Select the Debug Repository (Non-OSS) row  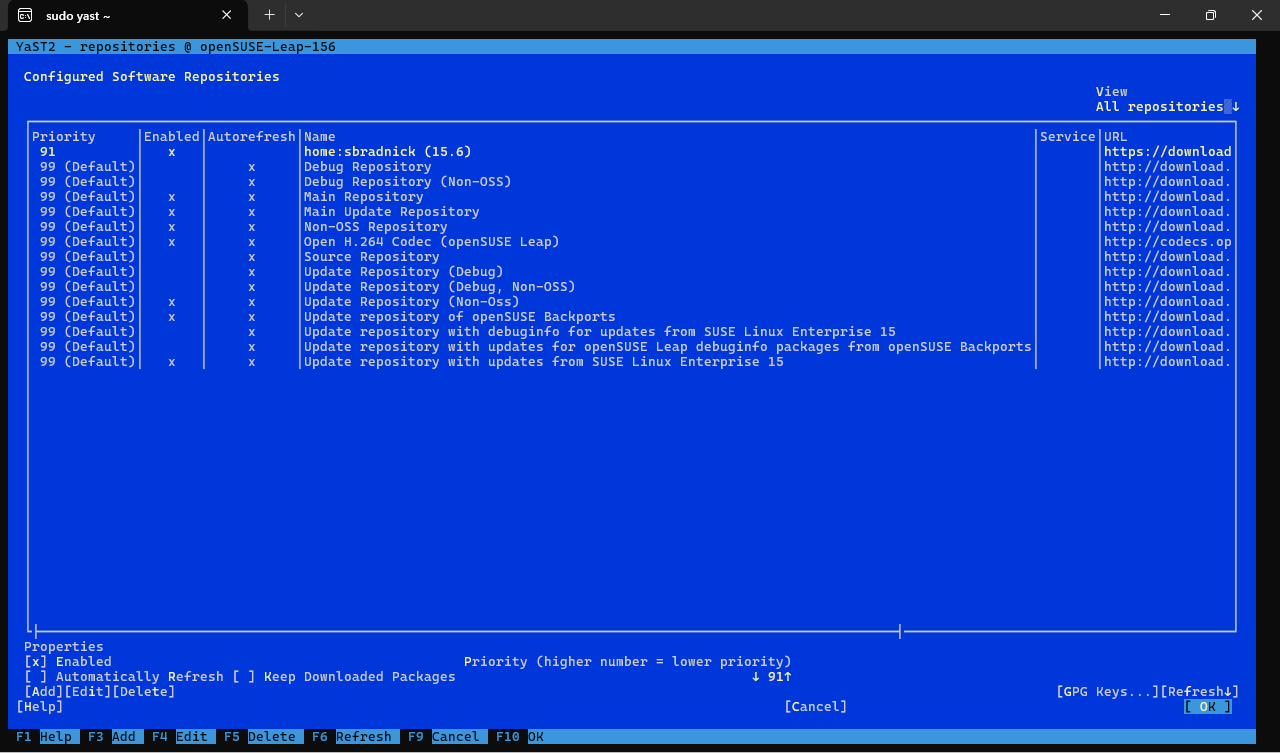tap(632, 182)
